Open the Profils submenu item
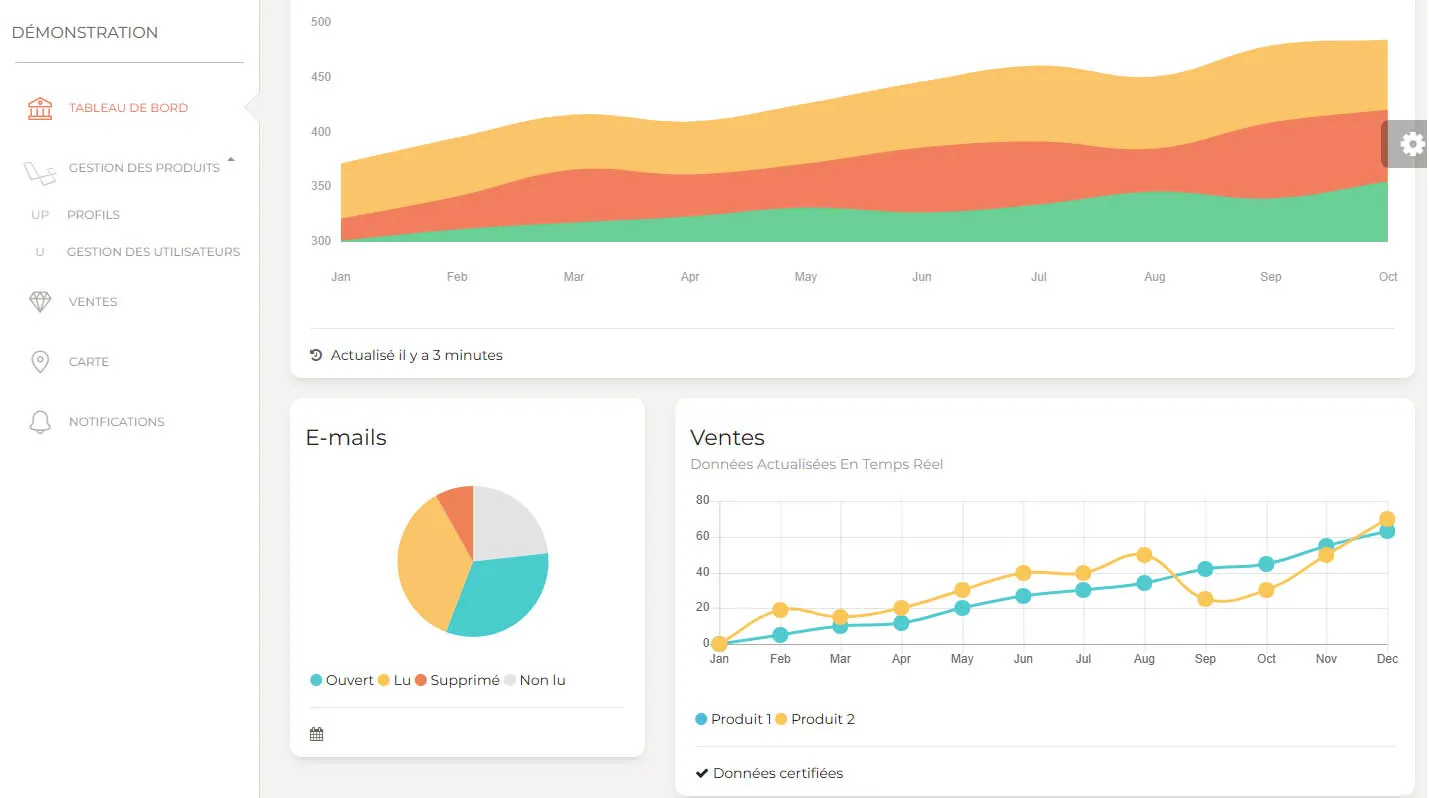The width and height of the screenshot is (1429, 798). (93, 215)
